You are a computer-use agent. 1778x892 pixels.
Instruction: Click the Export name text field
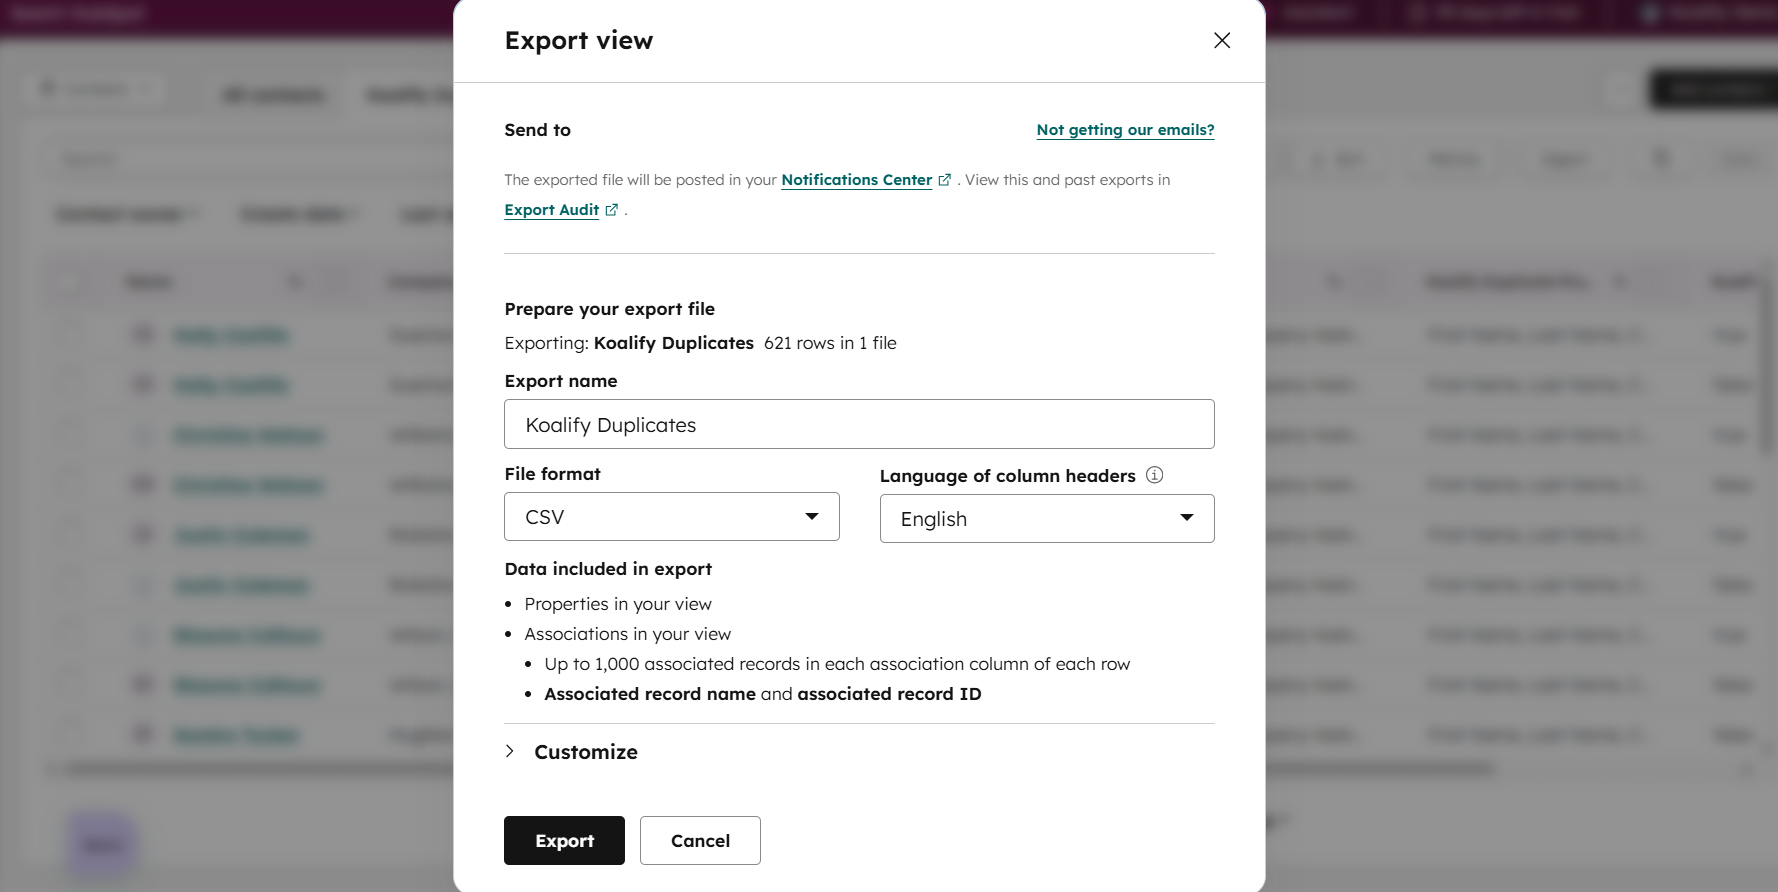click(x=859, y=425)
